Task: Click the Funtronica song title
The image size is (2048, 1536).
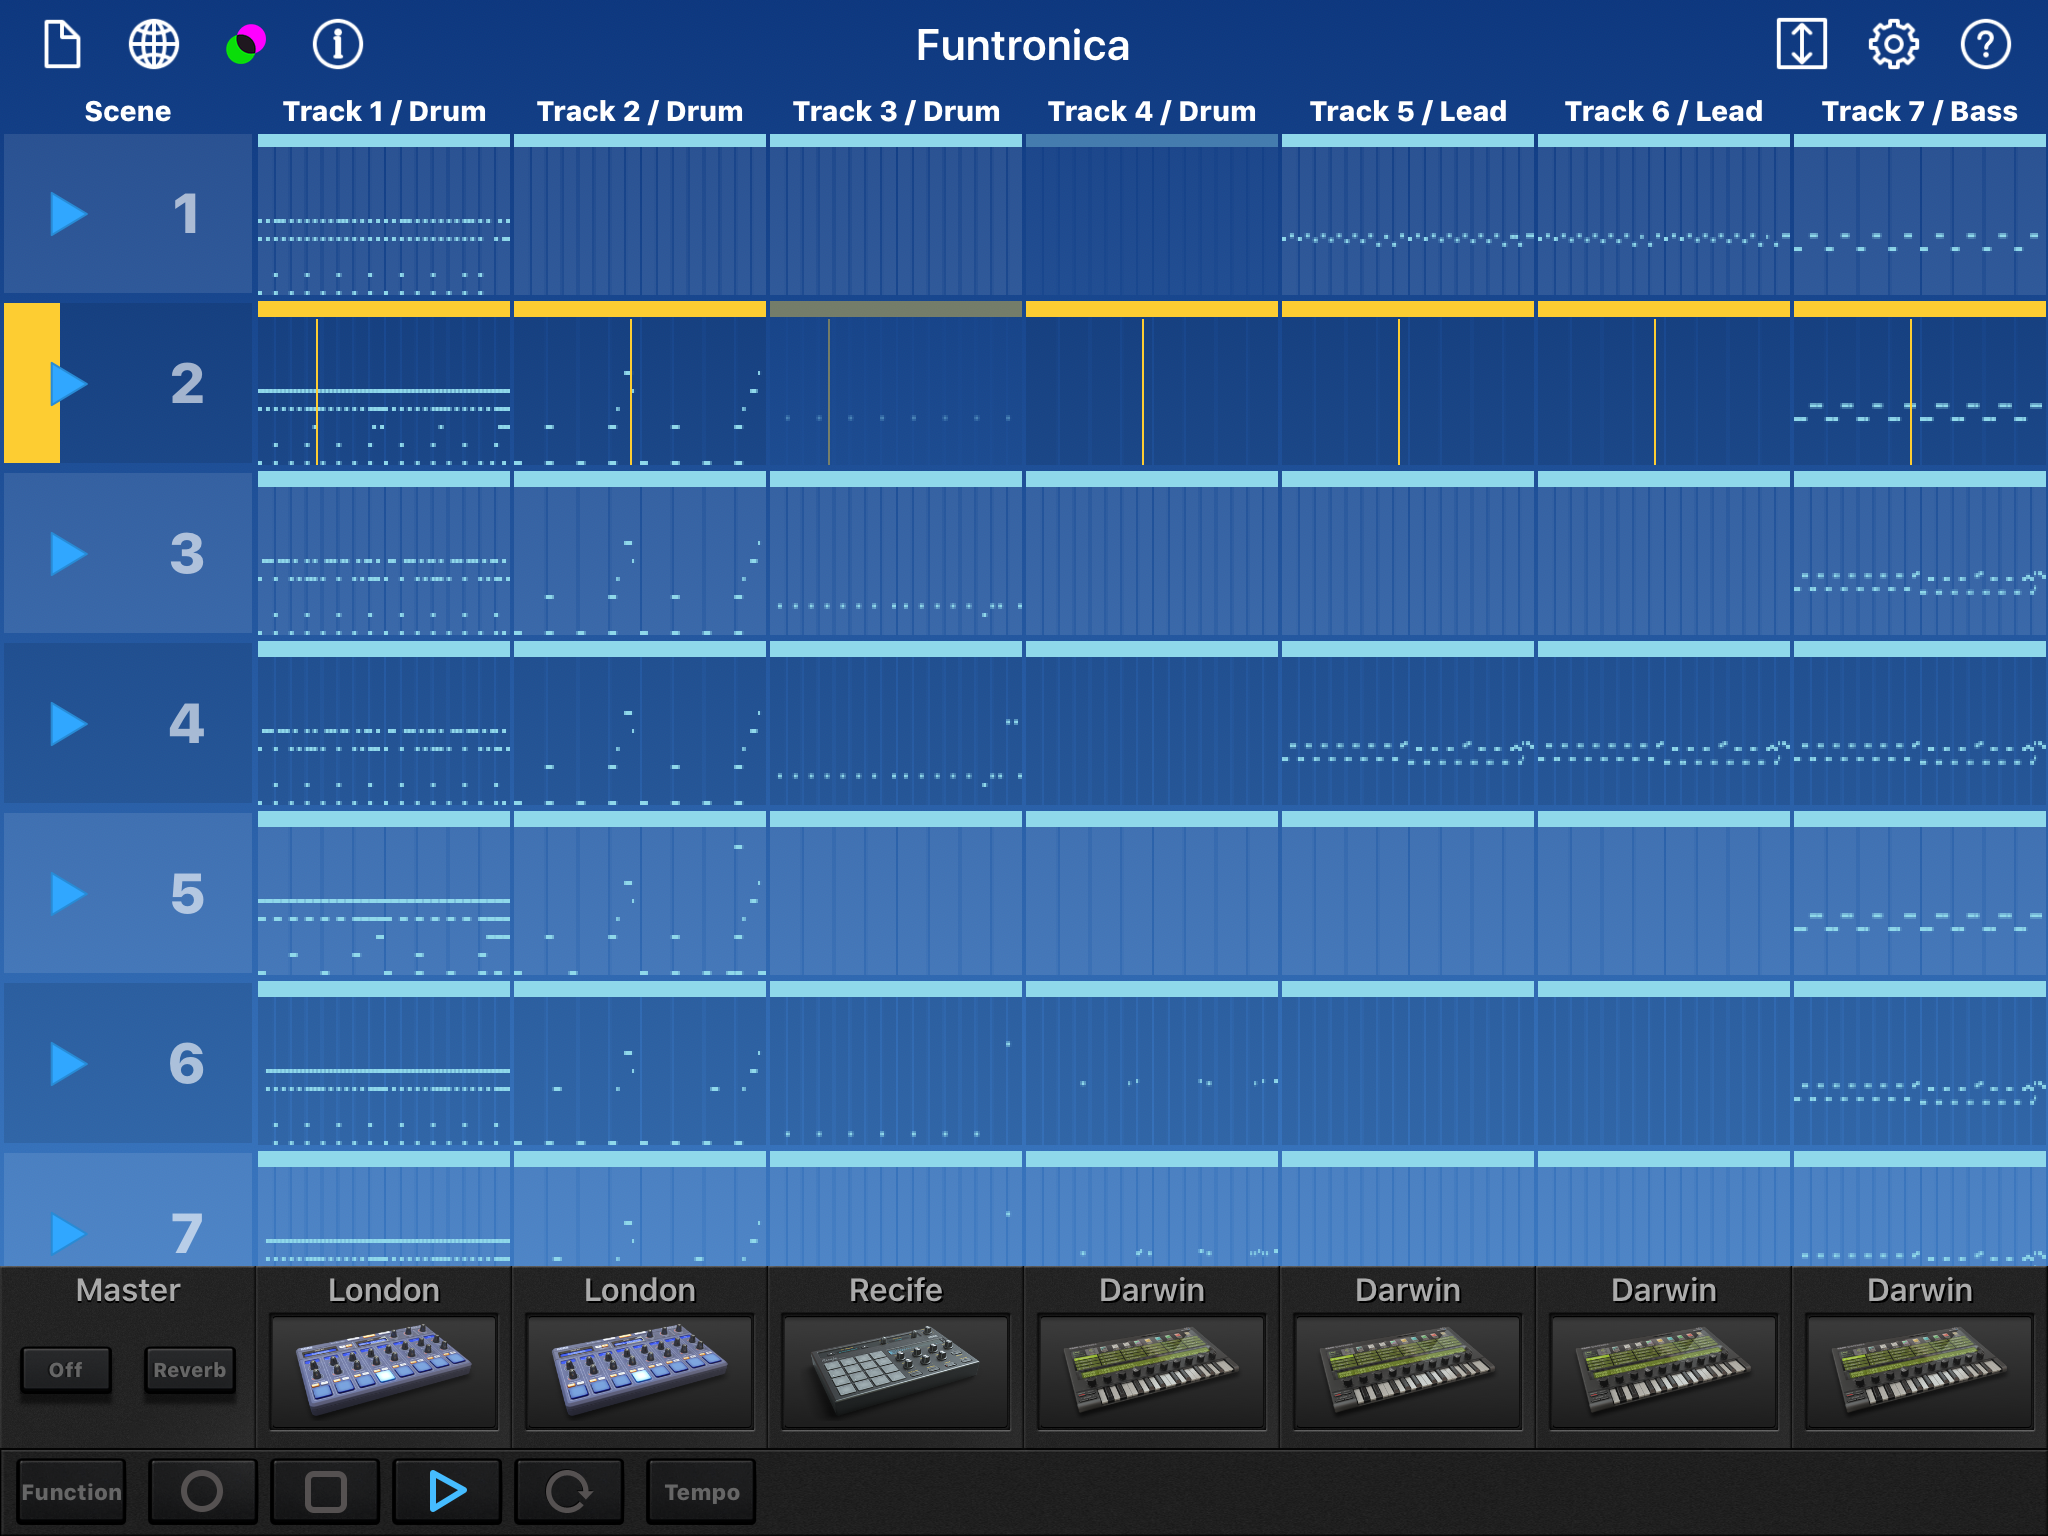Action: pyautogui.click(x=1023, y=45)
